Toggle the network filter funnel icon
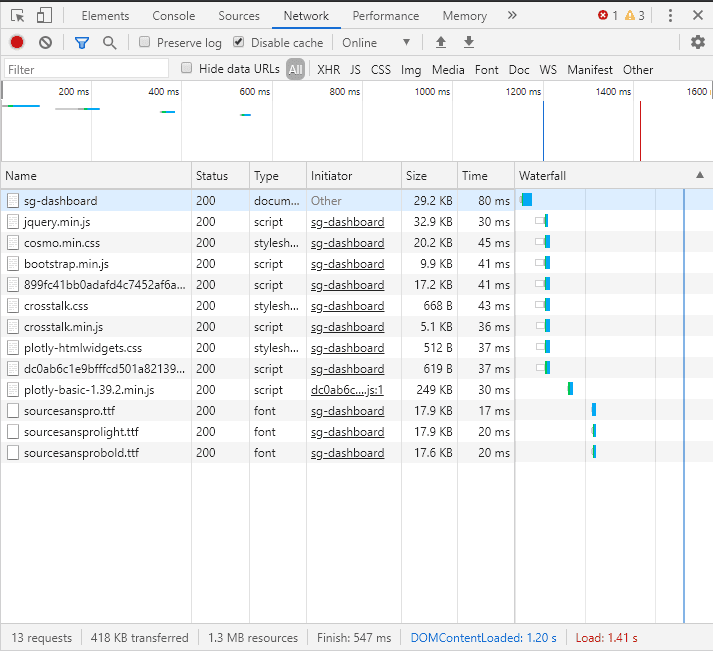Image resolution: width=713 pixels, height=651 pixels. tap(82, 43)
